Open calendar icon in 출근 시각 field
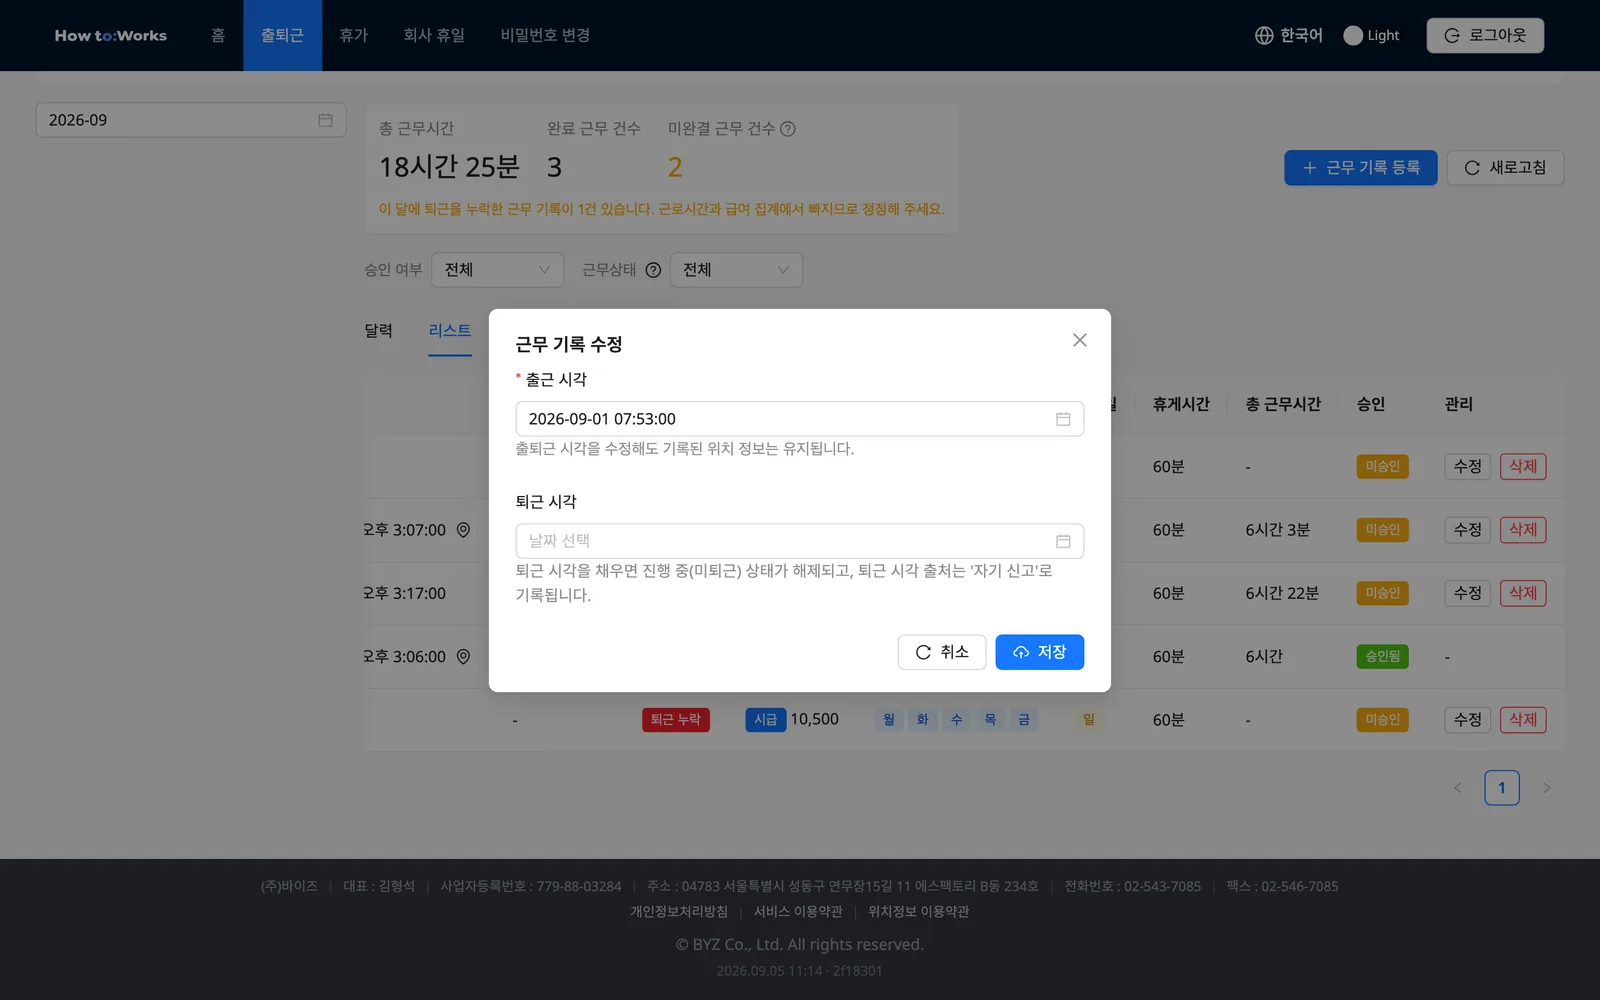 tap(1063, 419)
